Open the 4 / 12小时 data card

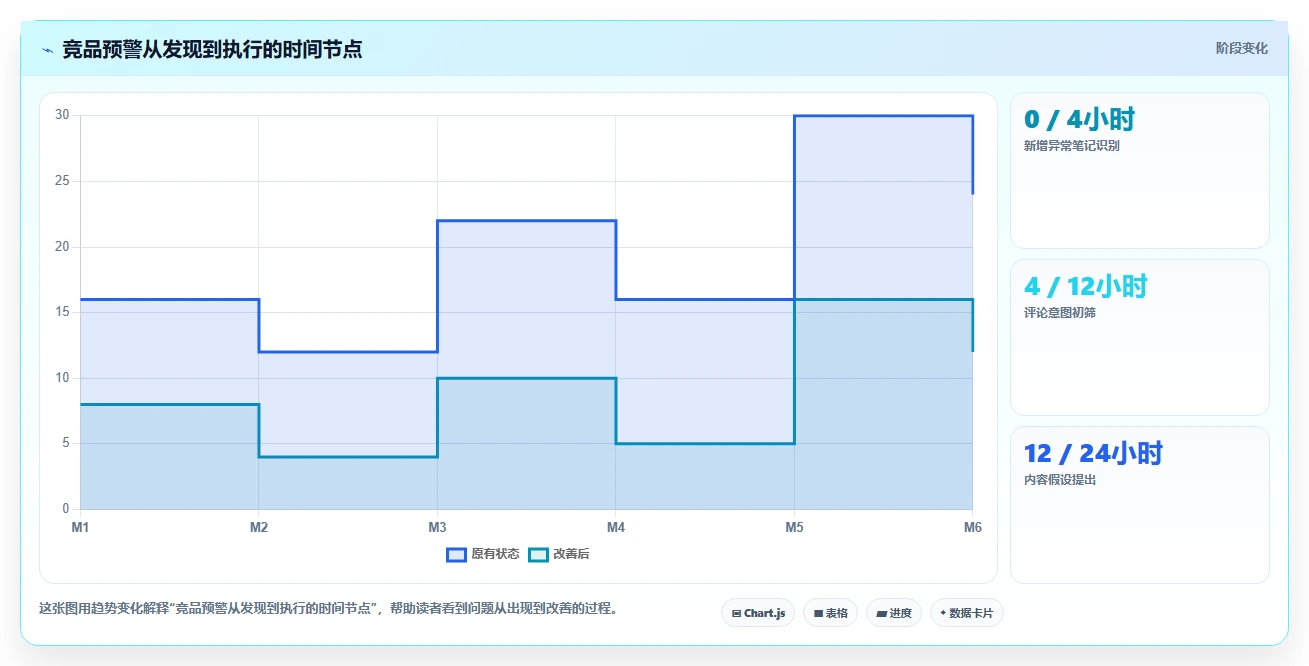(x=1140, y=337)
